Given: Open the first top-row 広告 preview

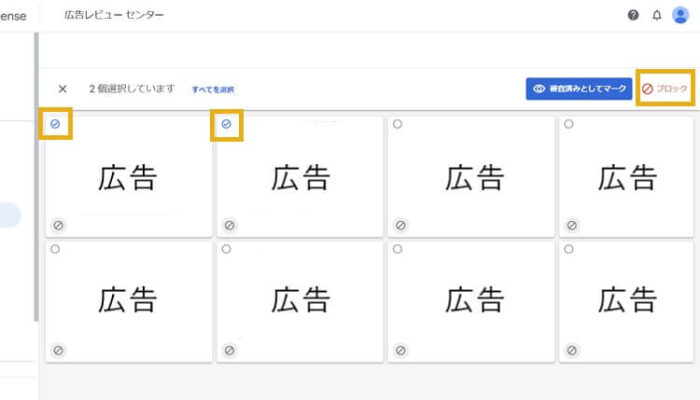Looking at the screenshot, I should click(x=129, y=177).
